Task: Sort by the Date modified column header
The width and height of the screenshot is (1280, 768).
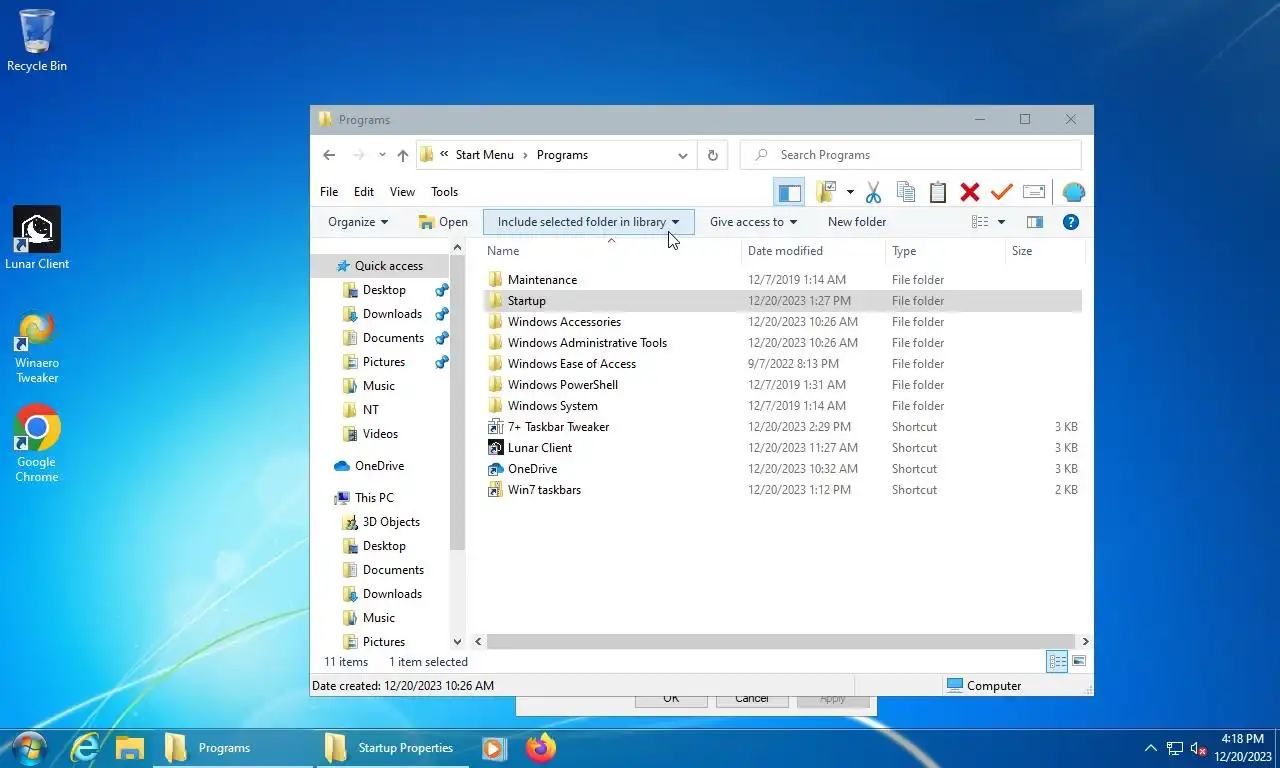Action: click(x=814, y=251)
